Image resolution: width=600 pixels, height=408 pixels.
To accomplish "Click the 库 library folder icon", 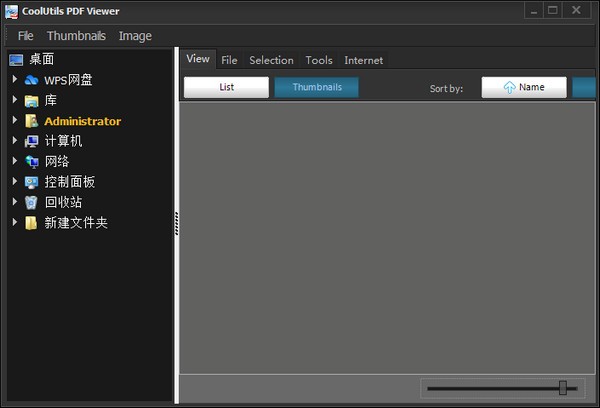I will point(31,101).
